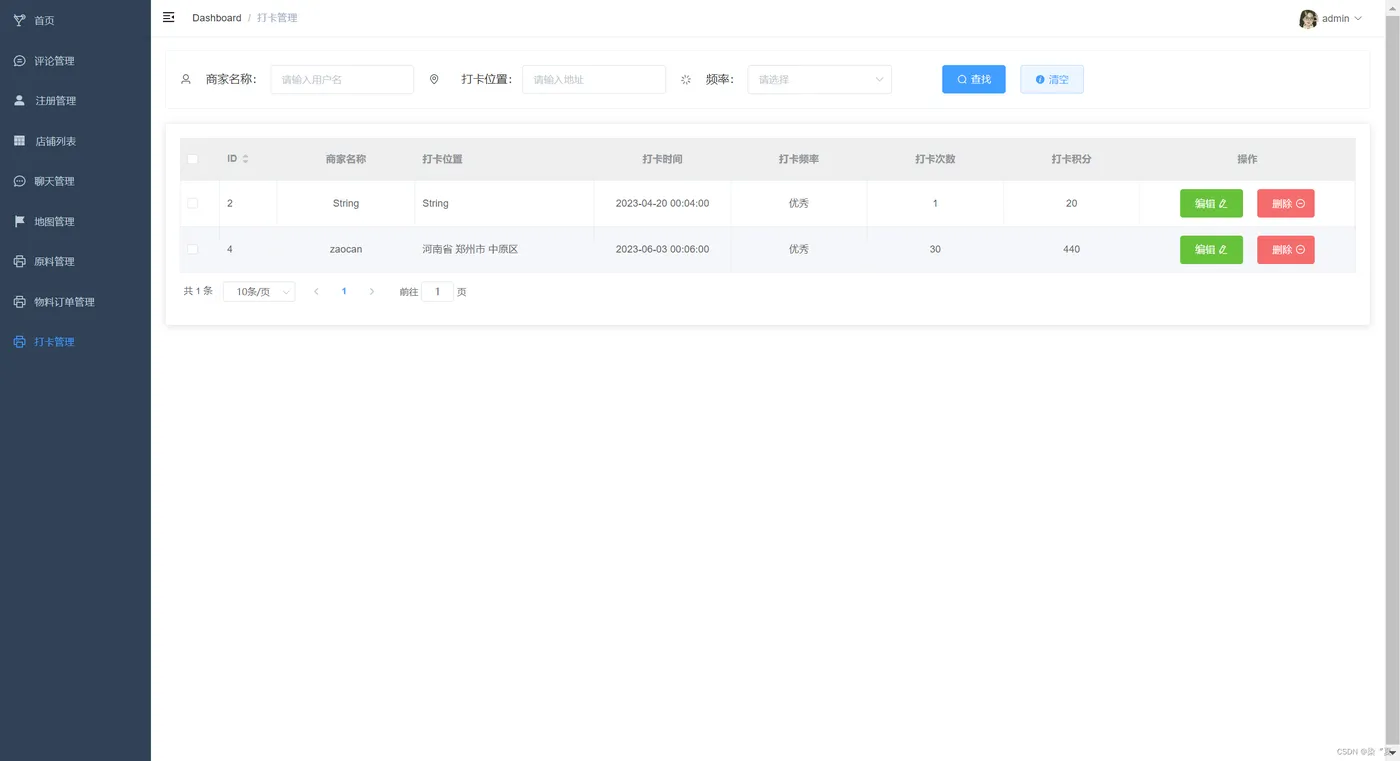This screenshot has height=761, width=1400.
Task: Open 评论管理 in the sidebar
Action: tap(75, 61)
